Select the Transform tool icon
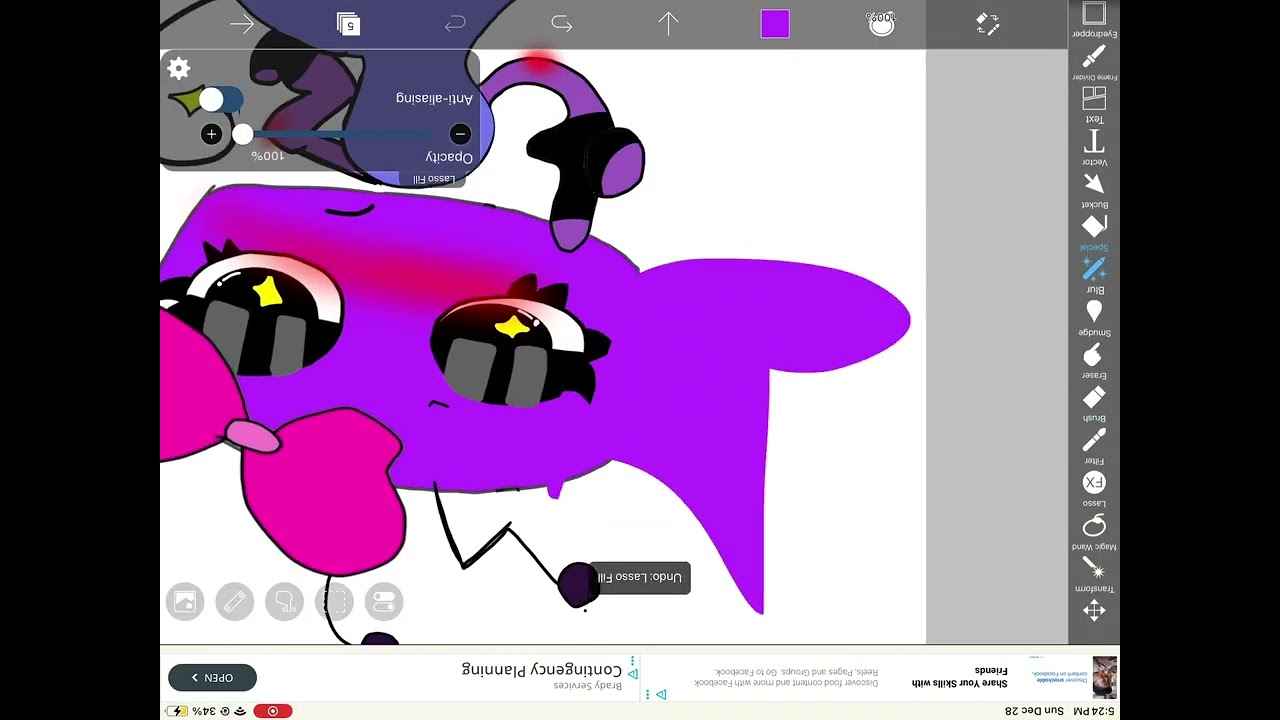Image resolution: width=1280 pixels, height=720 pixels. pos(1094,610)
